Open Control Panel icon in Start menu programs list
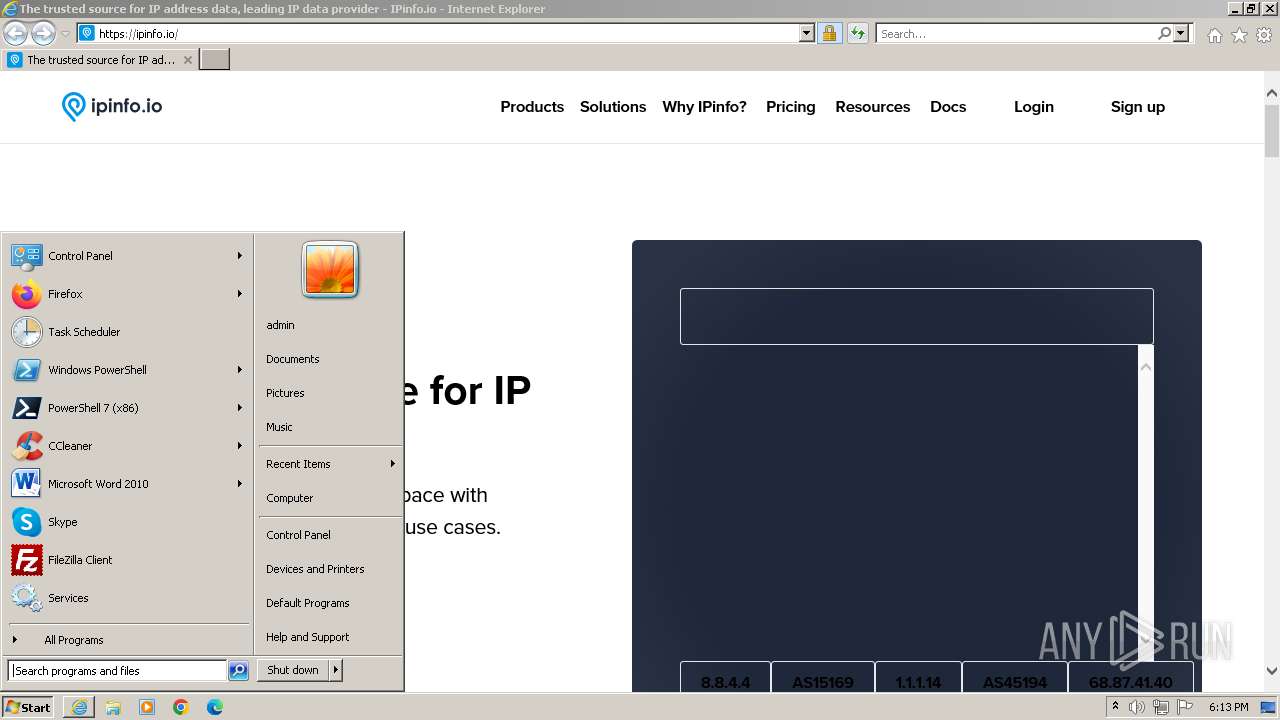Screen dimensions: 1280x720 pyautogui.click(x=26, y=256)
